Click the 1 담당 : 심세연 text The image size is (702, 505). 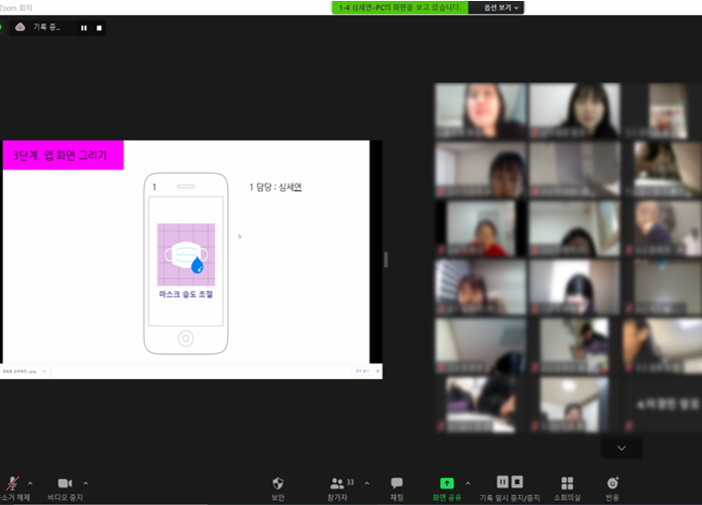[275, 187]
